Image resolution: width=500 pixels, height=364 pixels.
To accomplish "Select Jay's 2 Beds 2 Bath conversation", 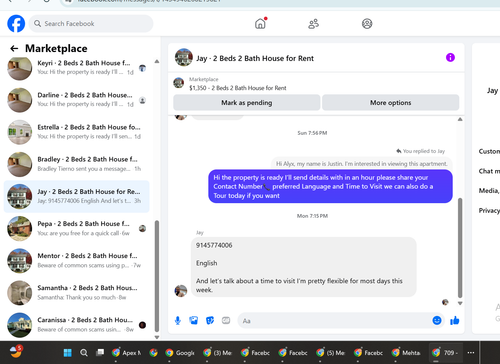I will coord(77,196).
